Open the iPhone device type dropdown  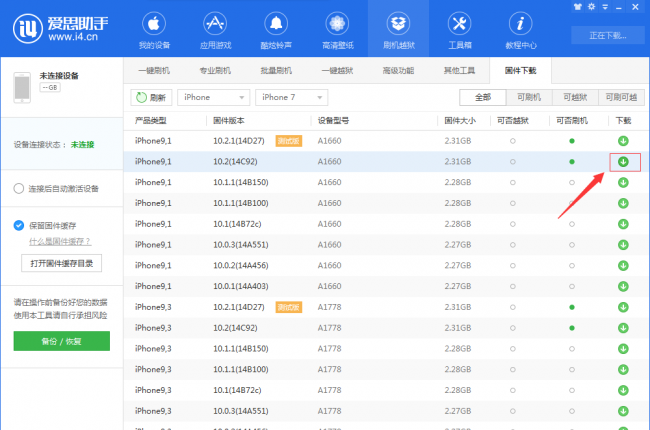pyautogui.click(x=213, y=97)
